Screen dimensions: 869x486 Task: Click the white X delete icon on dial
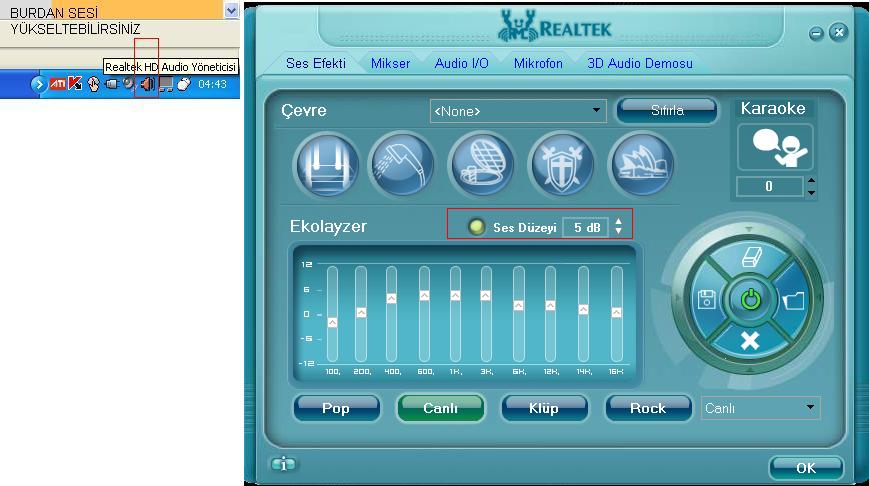coord(750,340)
